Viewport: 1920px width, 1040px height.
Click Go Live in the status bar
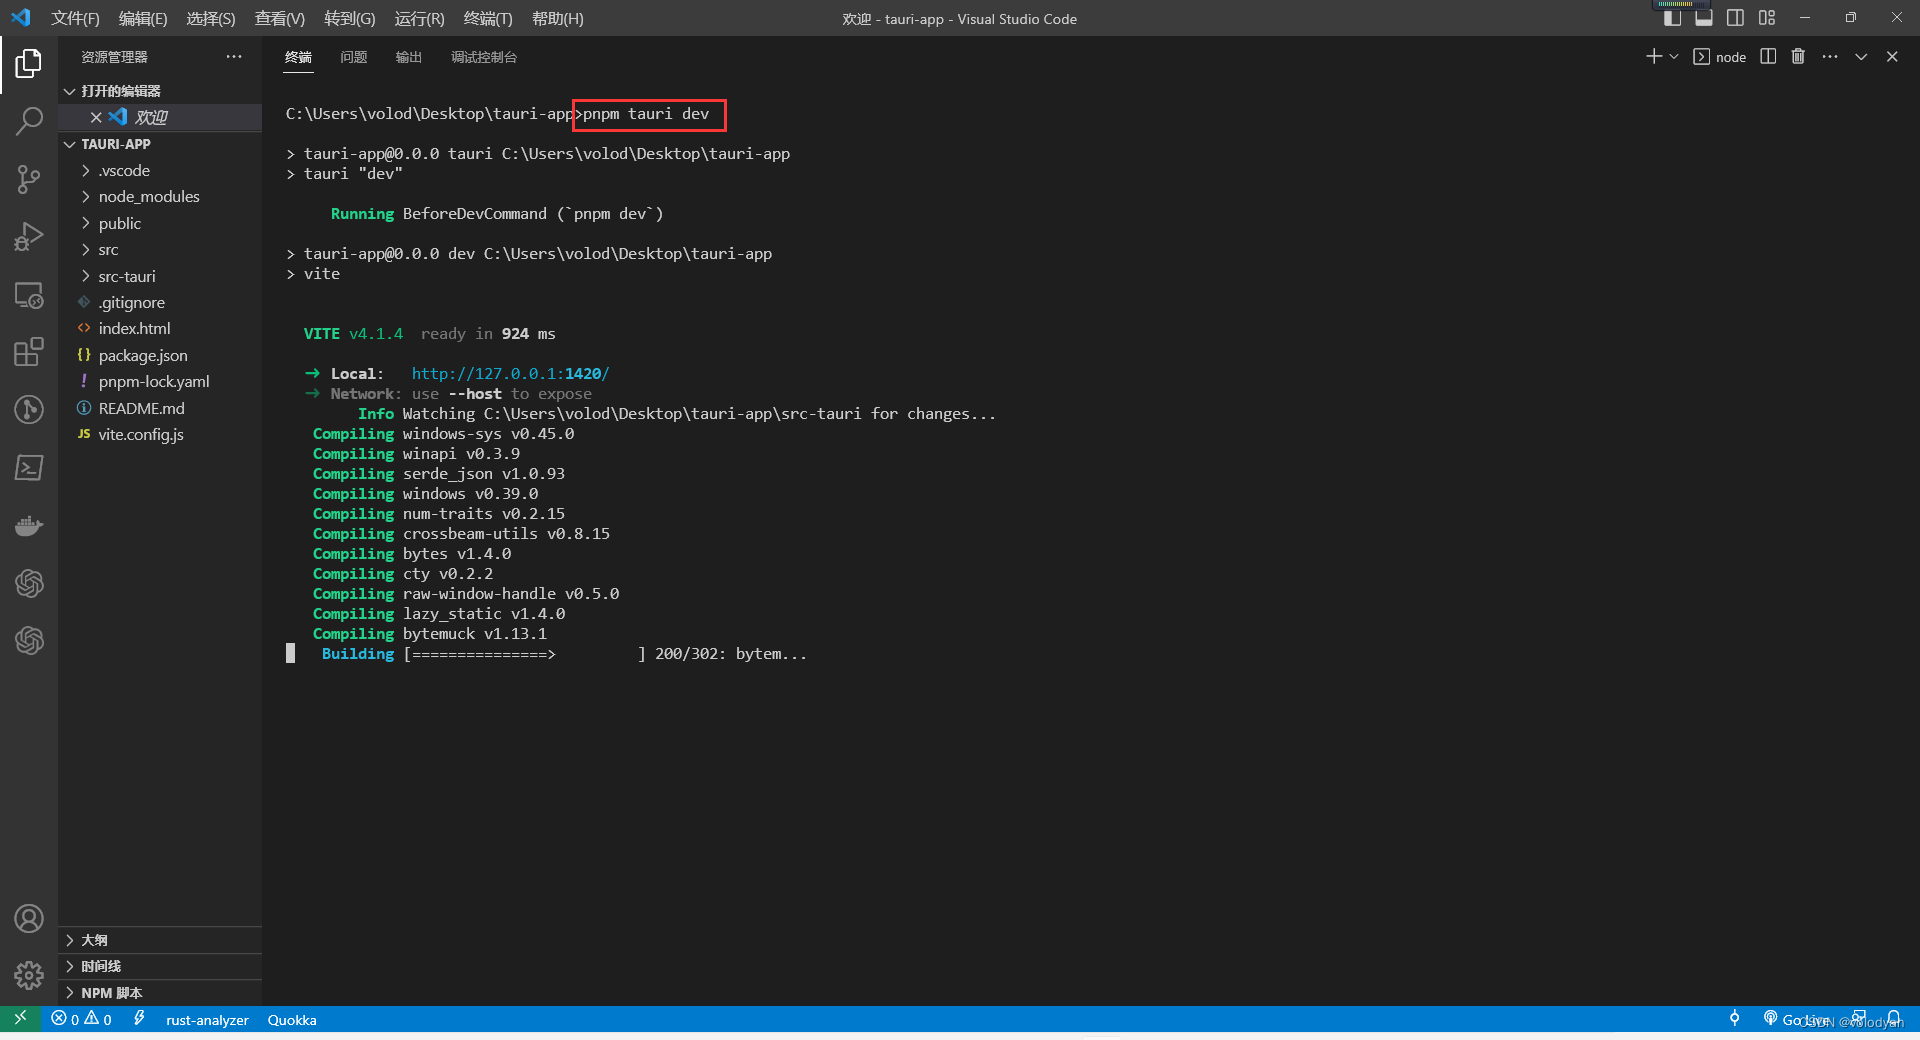click(1797, 1019)
